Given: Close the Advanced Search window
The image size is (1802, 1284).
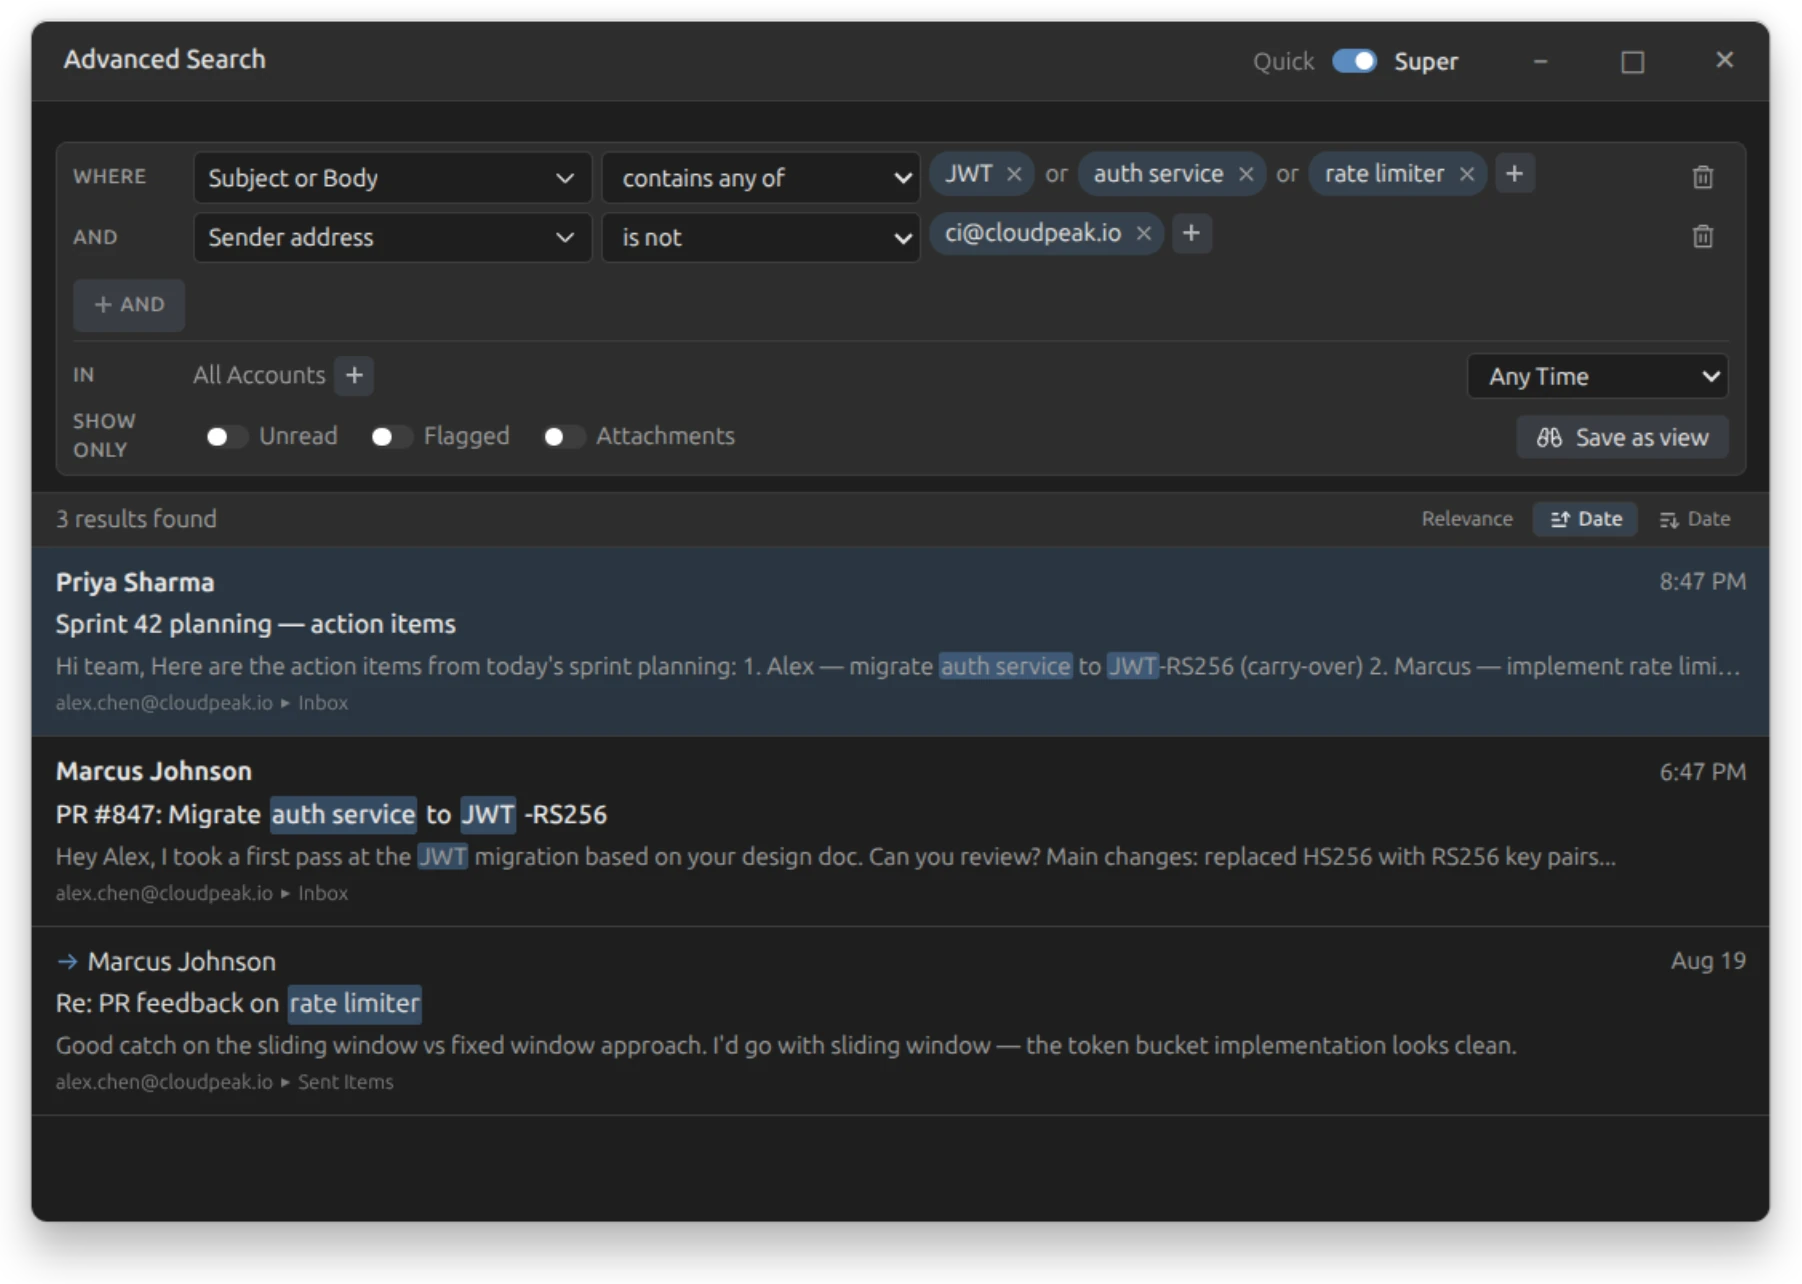Looking at the screenshot, I should (1724, 60).
